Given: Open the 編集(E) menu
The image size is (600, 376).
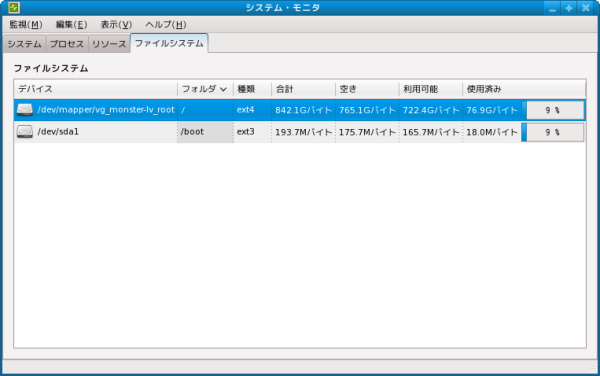Looking at the screenshot, I should (x=71, y=24).
